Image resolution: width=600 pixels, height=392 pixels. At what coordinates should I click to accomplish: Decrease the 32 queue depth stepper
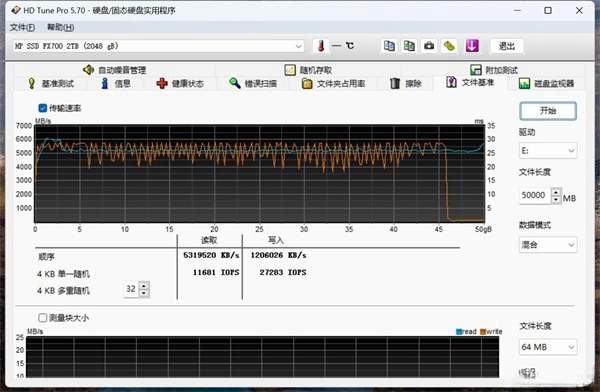[x=144, y=293]
